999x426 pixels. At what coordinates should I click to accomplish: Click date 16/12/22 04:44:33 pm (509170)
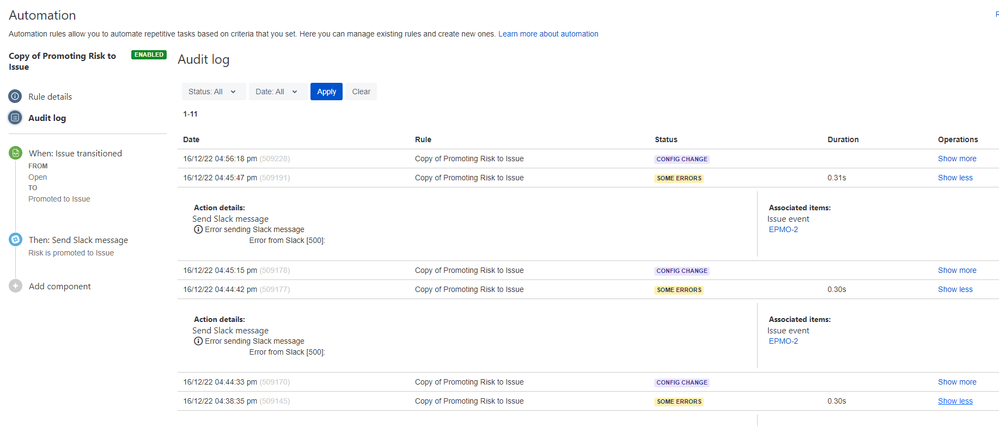coord(236,382)
